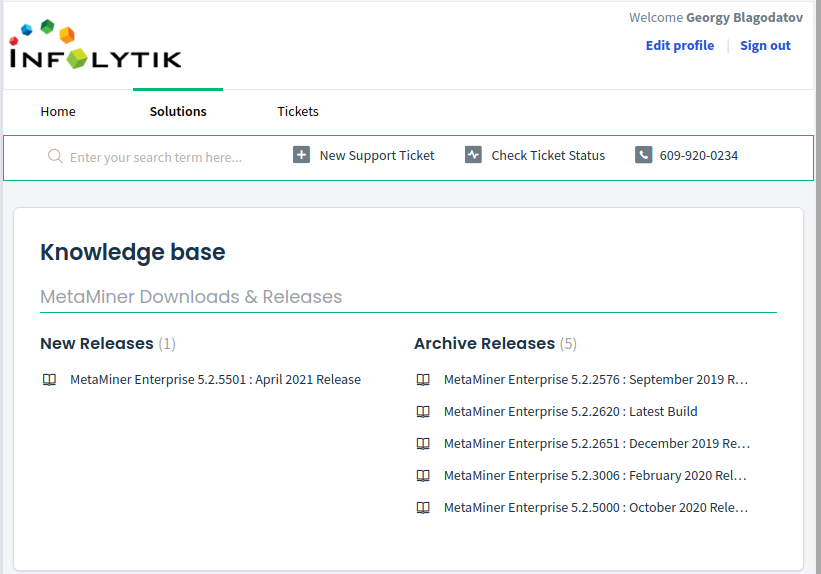
Task: Click the plus icon for New Support Ticket
Action: pyautogui.click(x=301, y=155)
